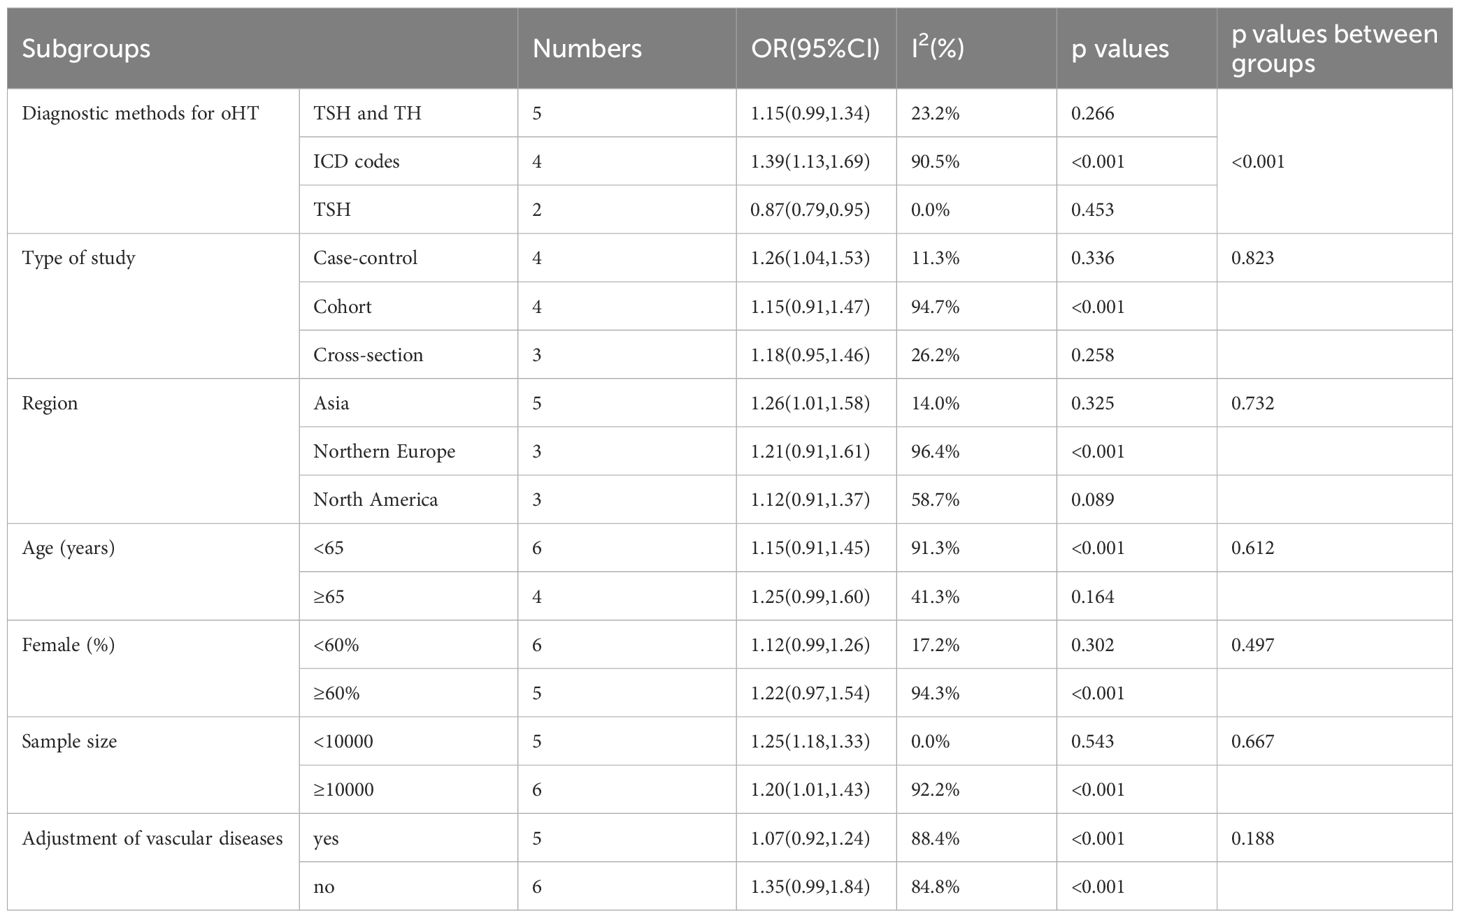The height and width of the screenshot is (918, 1460).
Task: Click the "Female (%)" row label
Action: (x=68, y=645)
